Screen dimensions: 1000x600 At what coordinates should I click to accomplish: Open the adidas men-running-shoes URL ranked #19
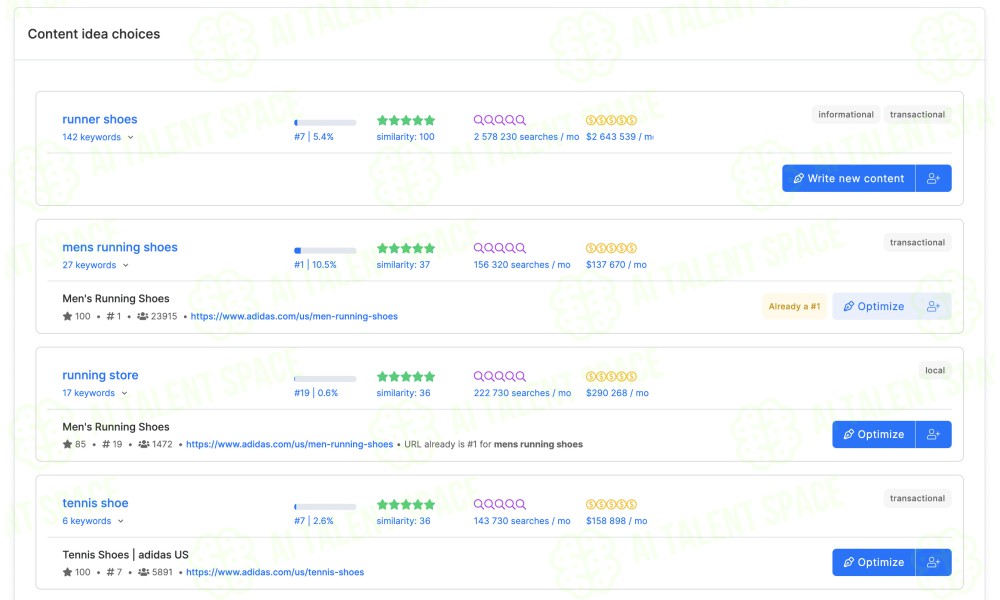click(290, 444)
